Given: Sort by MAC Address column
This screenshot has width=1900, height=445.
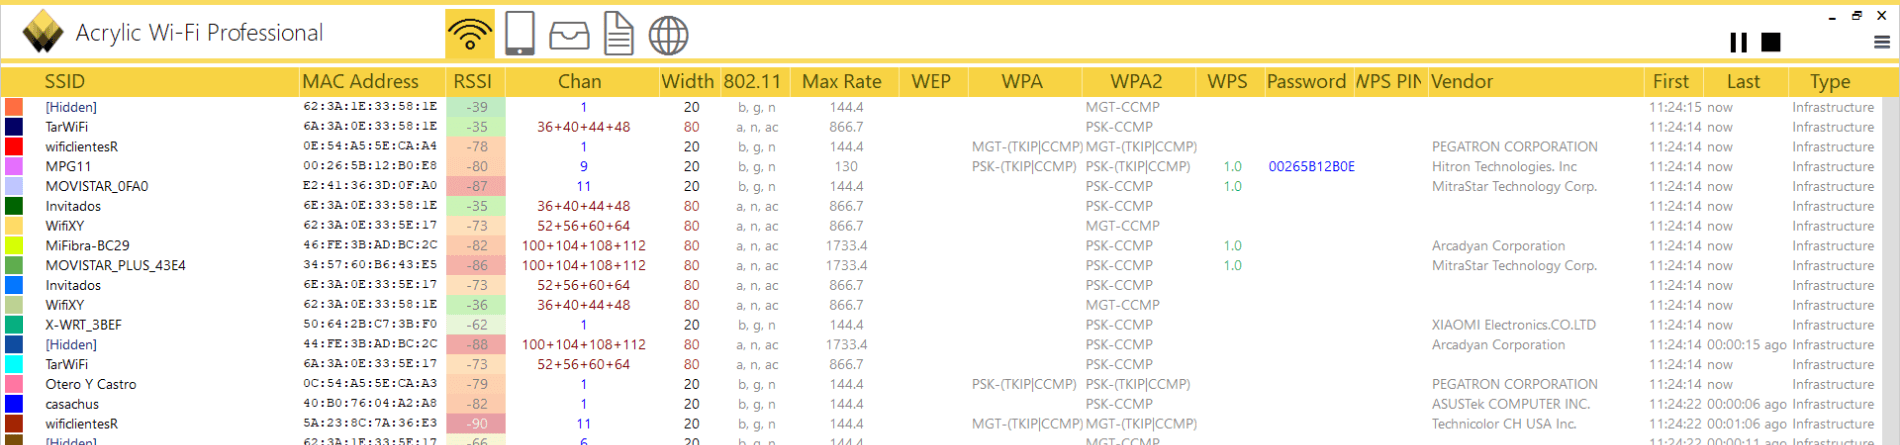Looking at the screenshot, I should [360, 81].
